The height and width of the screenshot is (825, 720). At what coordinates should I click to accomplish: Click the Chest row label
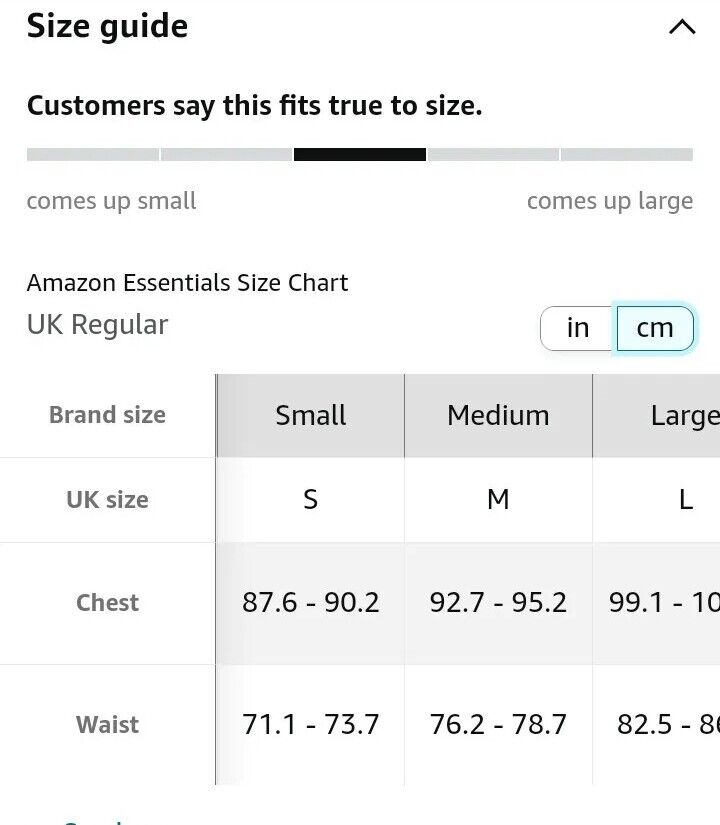(x=107, y=603)
